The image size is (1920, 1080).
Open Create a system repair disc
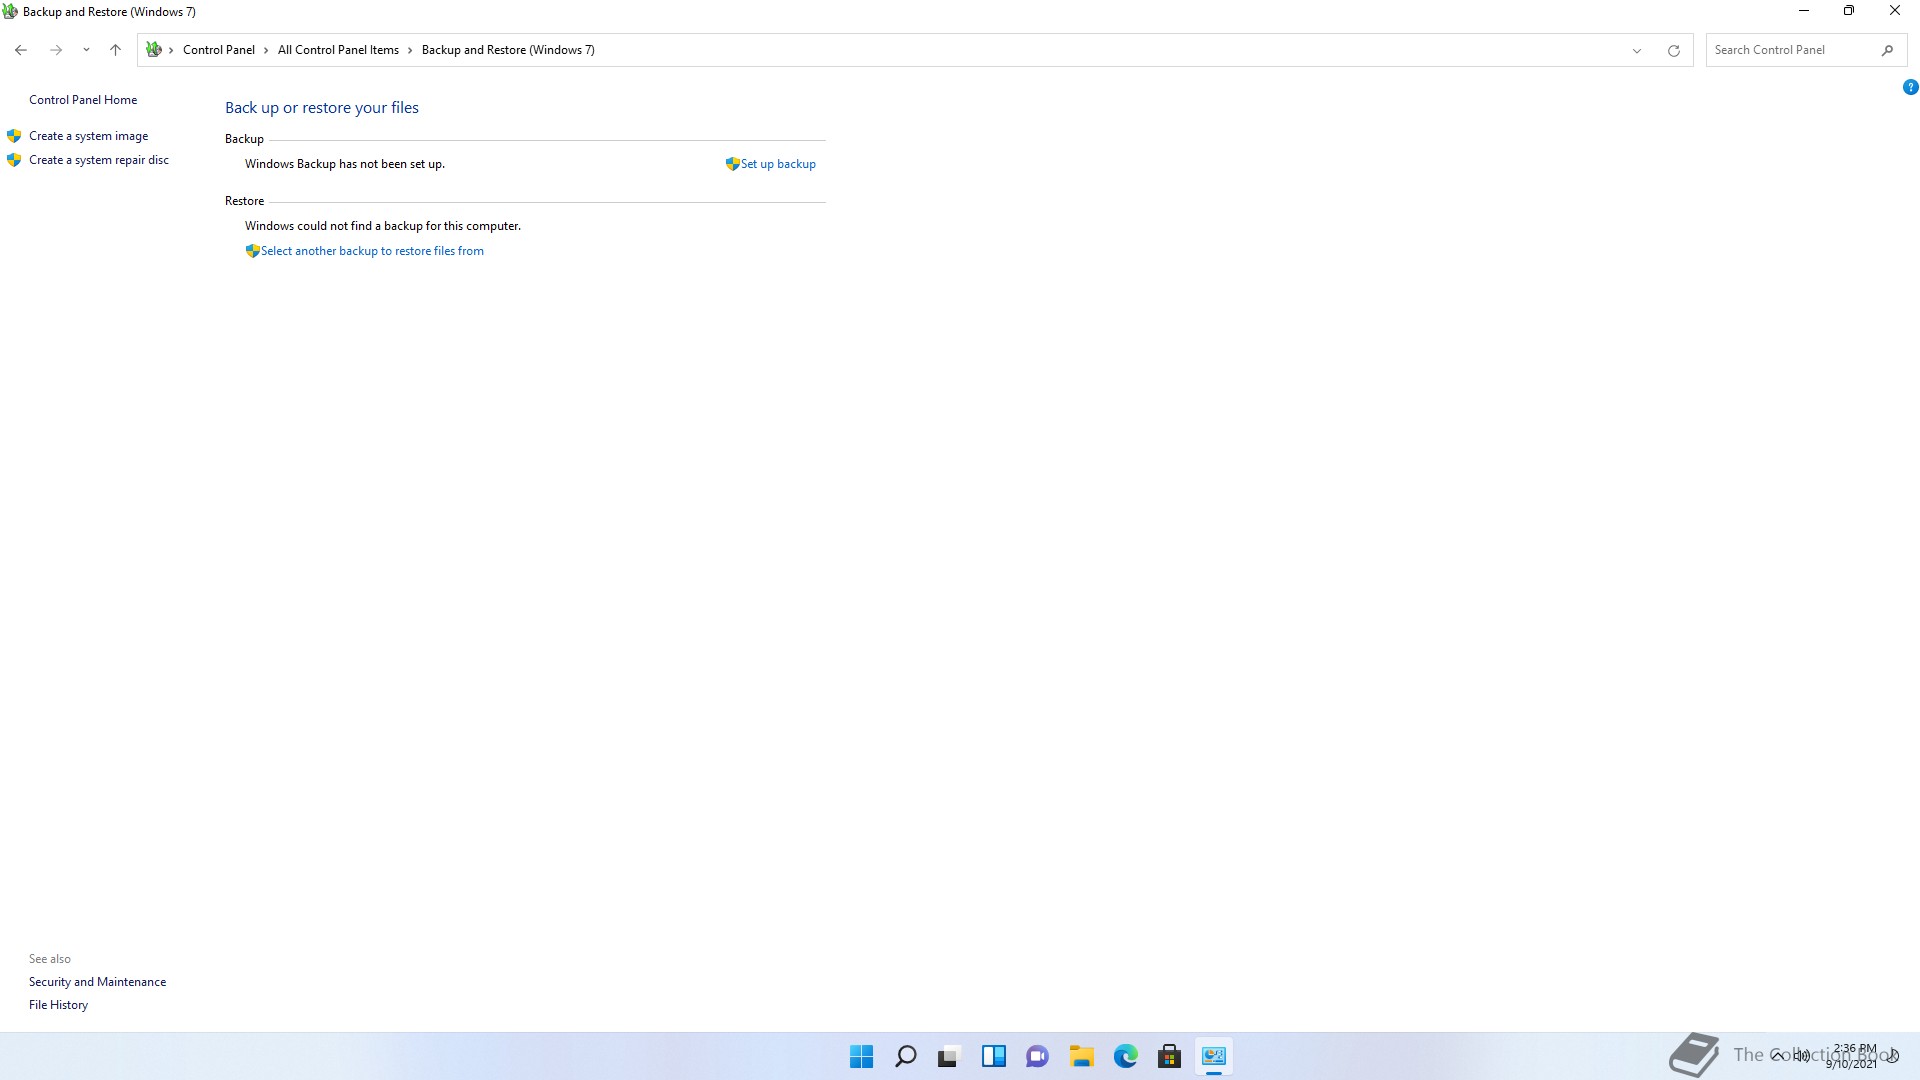pos(99,160)
